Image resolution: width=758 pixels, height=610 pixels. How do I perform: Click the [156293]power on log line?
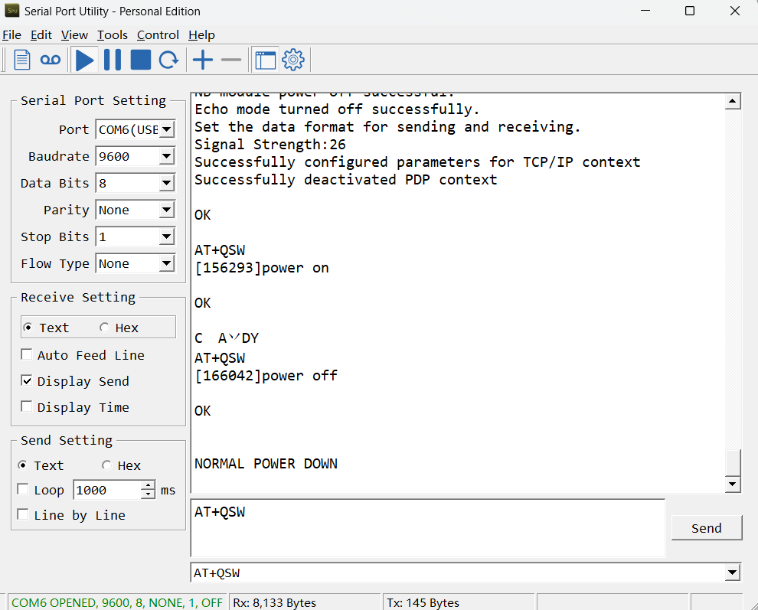262,268
